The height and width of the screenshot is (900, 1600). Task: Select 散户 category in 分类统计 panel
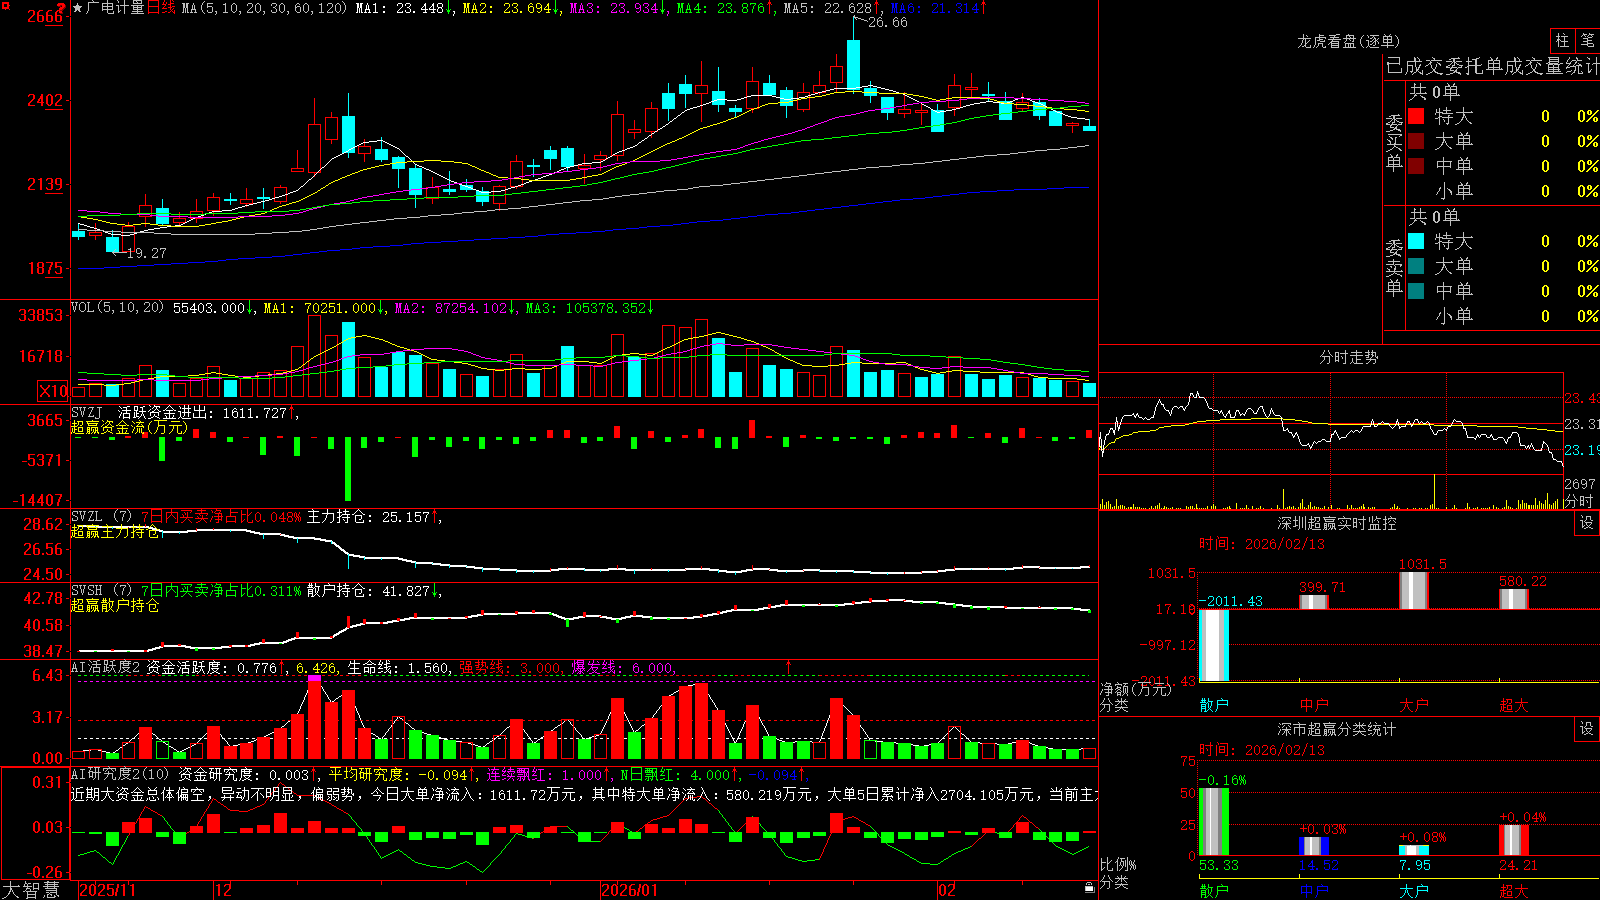click(x=1214, y=890)
